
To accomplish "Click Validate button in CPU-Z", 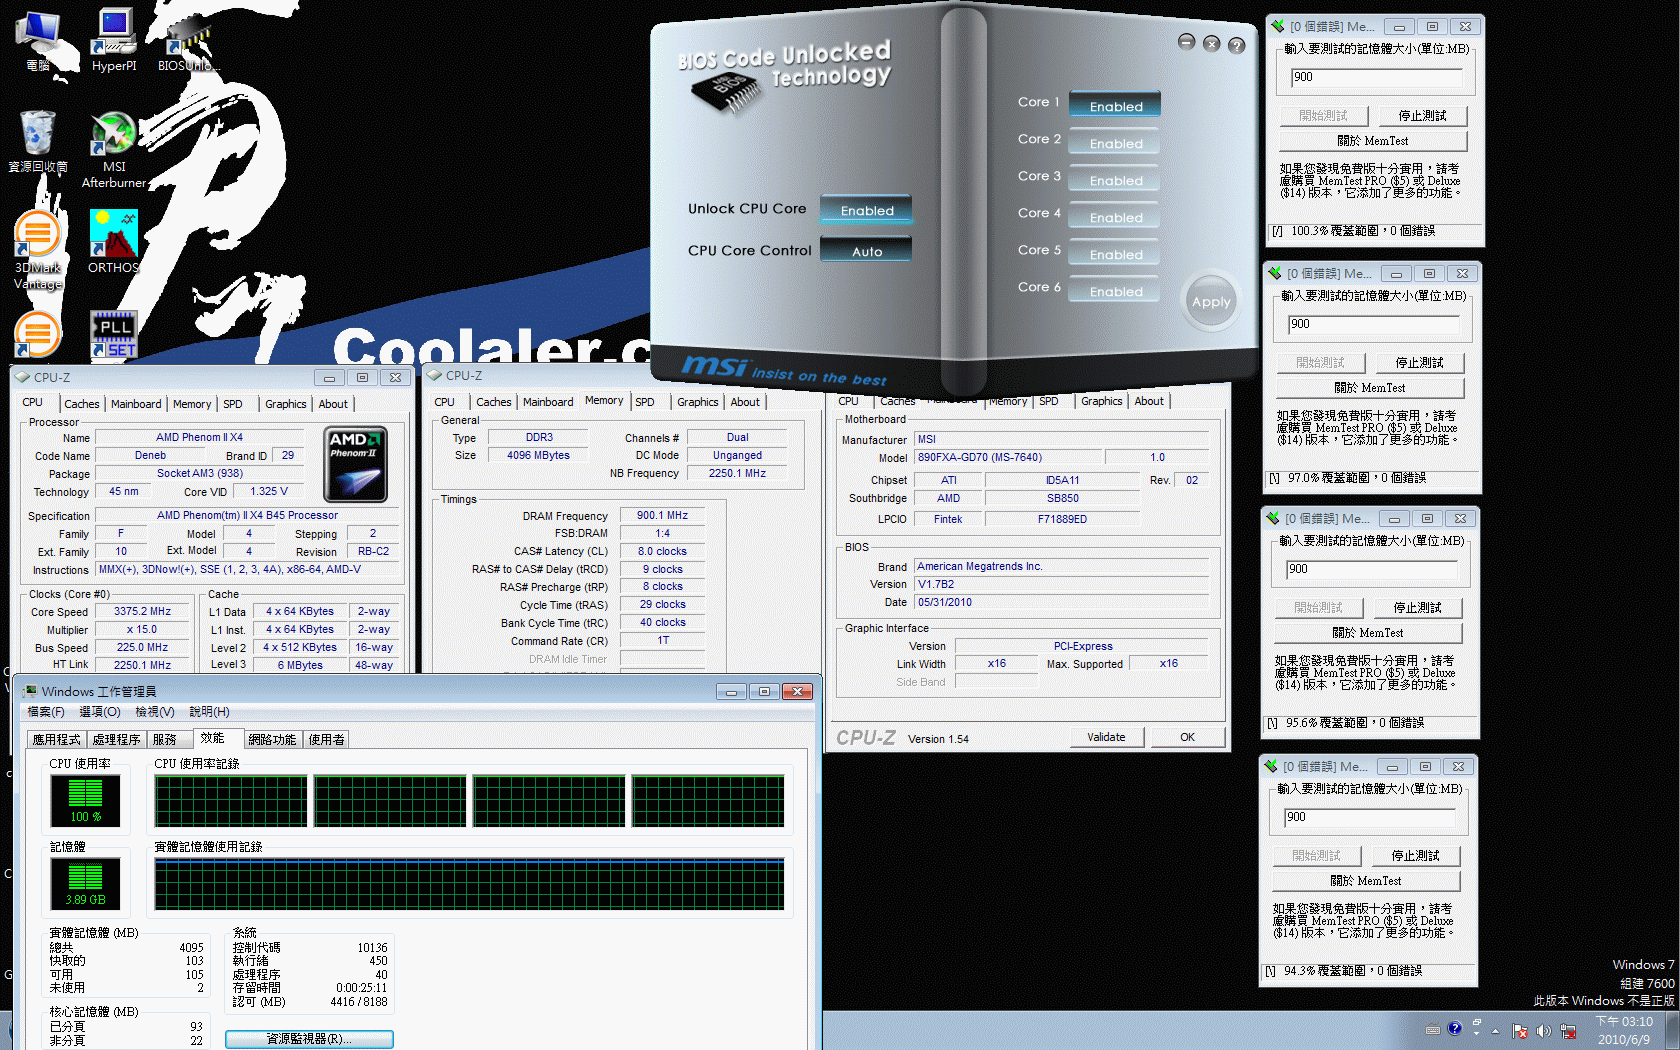I will (x=1106, y=737).
